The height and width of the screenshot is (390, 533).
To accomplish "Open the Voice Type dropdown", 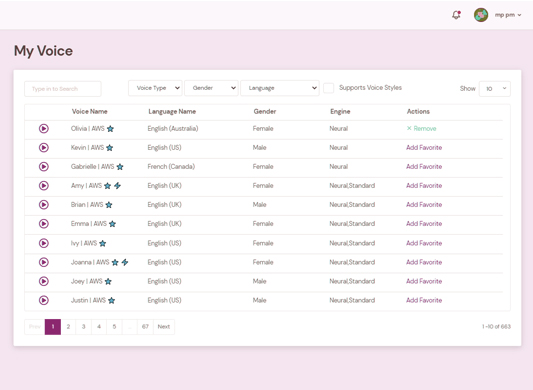I will click(155, 88).
